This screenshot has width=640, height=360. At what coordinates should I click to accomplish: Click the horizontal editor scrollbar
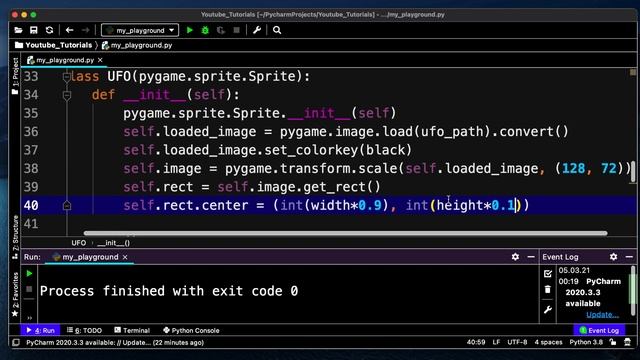pos(345,233)
